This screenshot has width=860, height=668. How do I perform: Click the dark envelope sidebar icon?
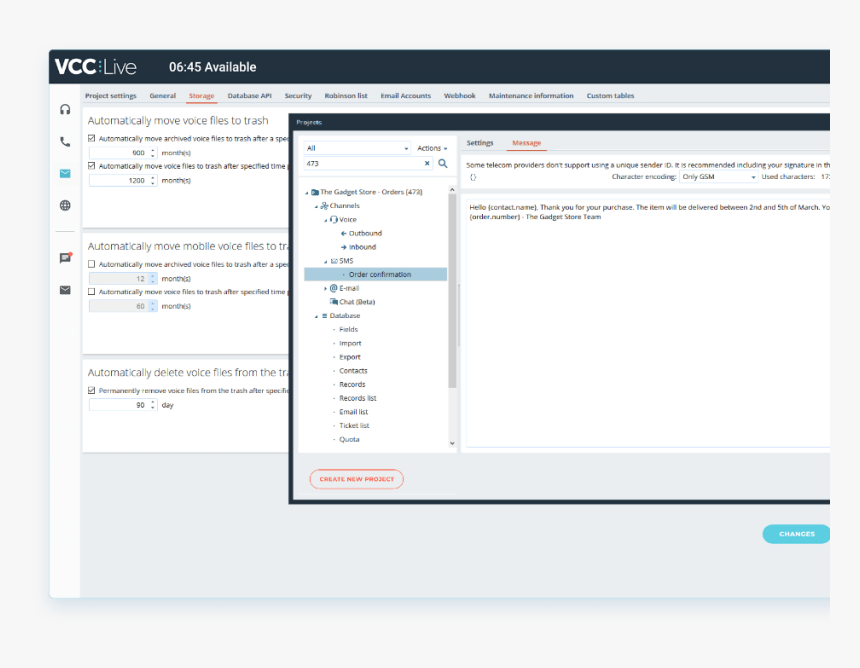65,290
